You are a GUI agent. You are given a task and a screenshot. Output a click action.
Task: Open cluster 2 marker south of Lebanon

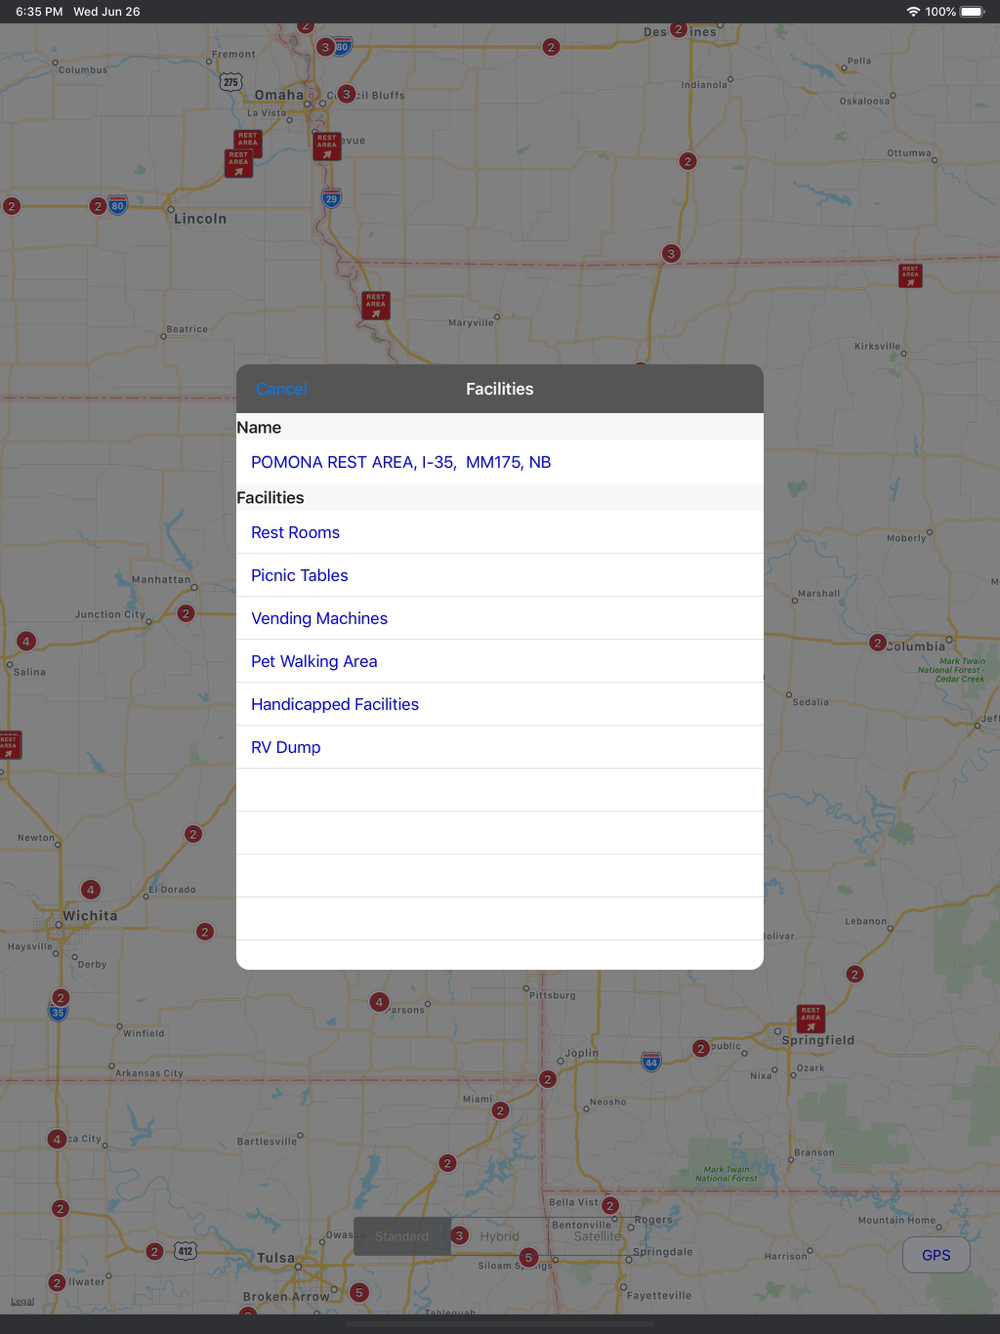point(855,974)
